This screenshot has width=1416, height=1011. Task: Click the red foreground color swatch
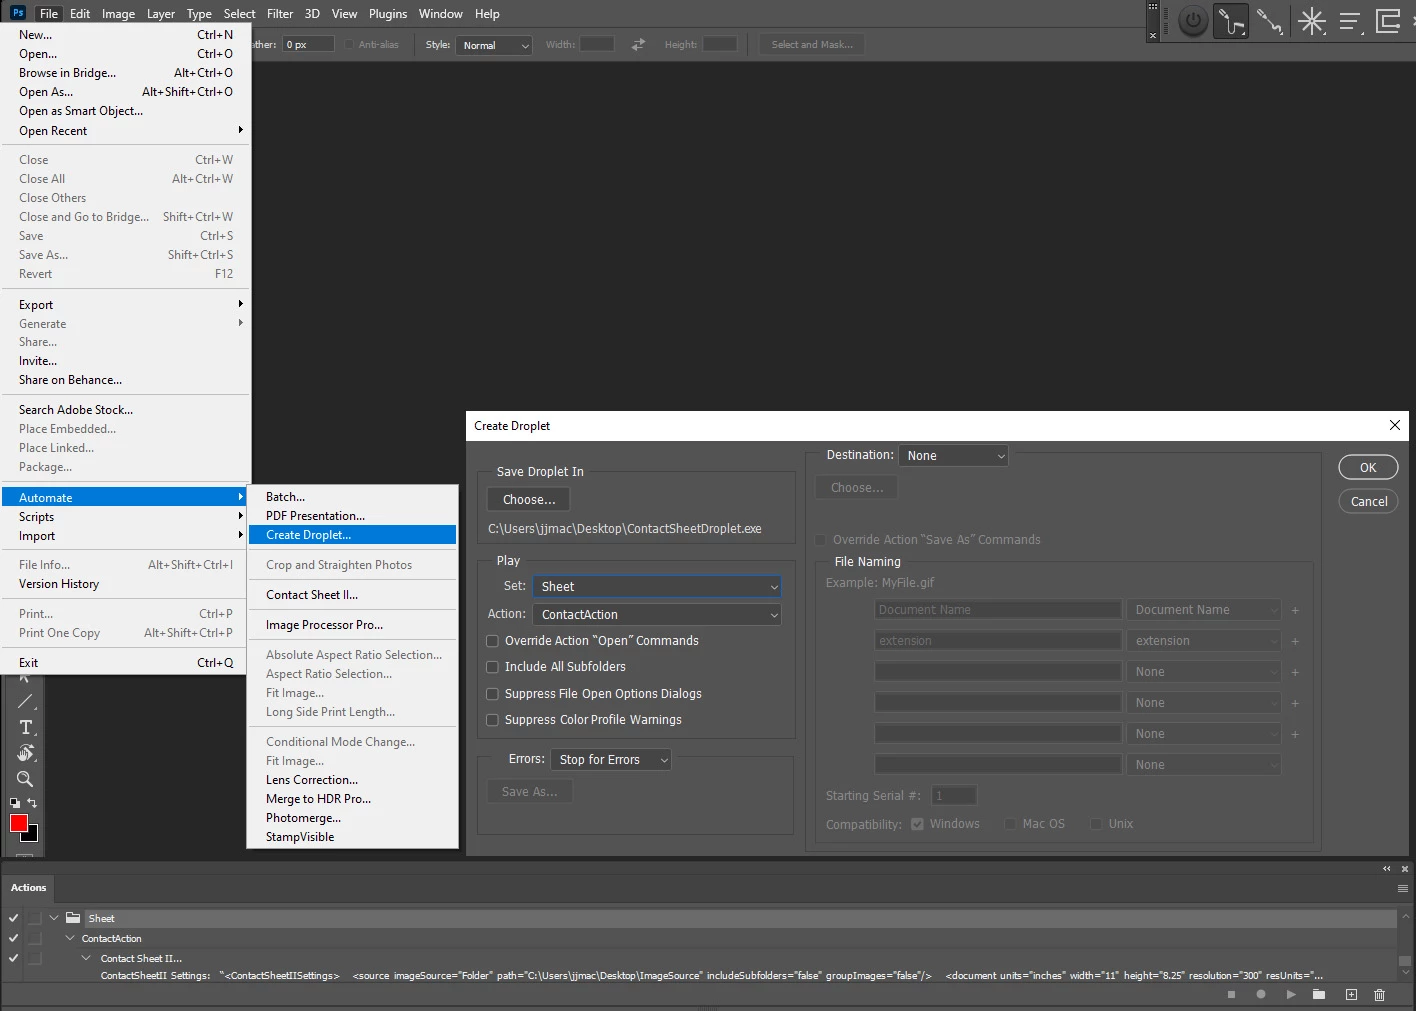pos(18,822)
